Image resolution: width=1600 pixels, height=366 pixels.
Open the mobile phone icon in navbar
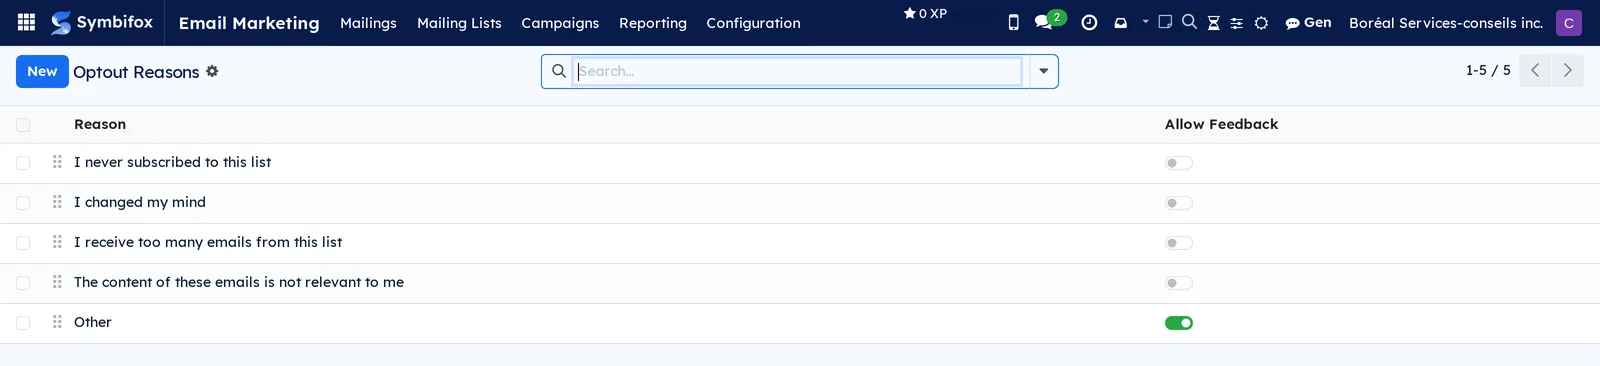1013,22
